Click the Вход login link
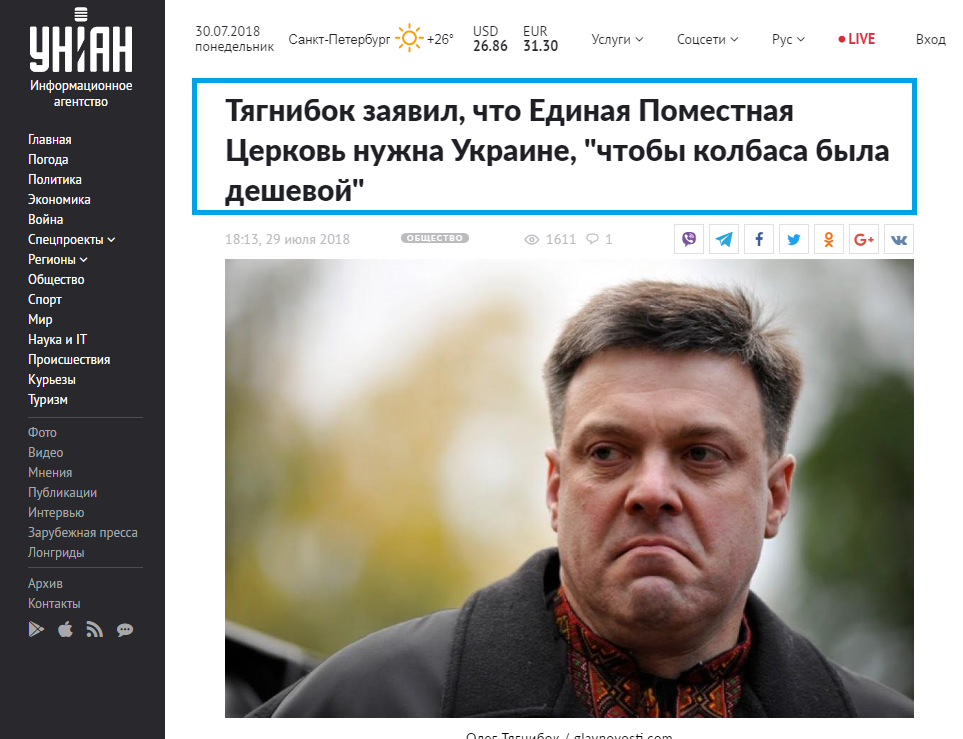Viewport: 963px width, 739px height. [930, 39]
